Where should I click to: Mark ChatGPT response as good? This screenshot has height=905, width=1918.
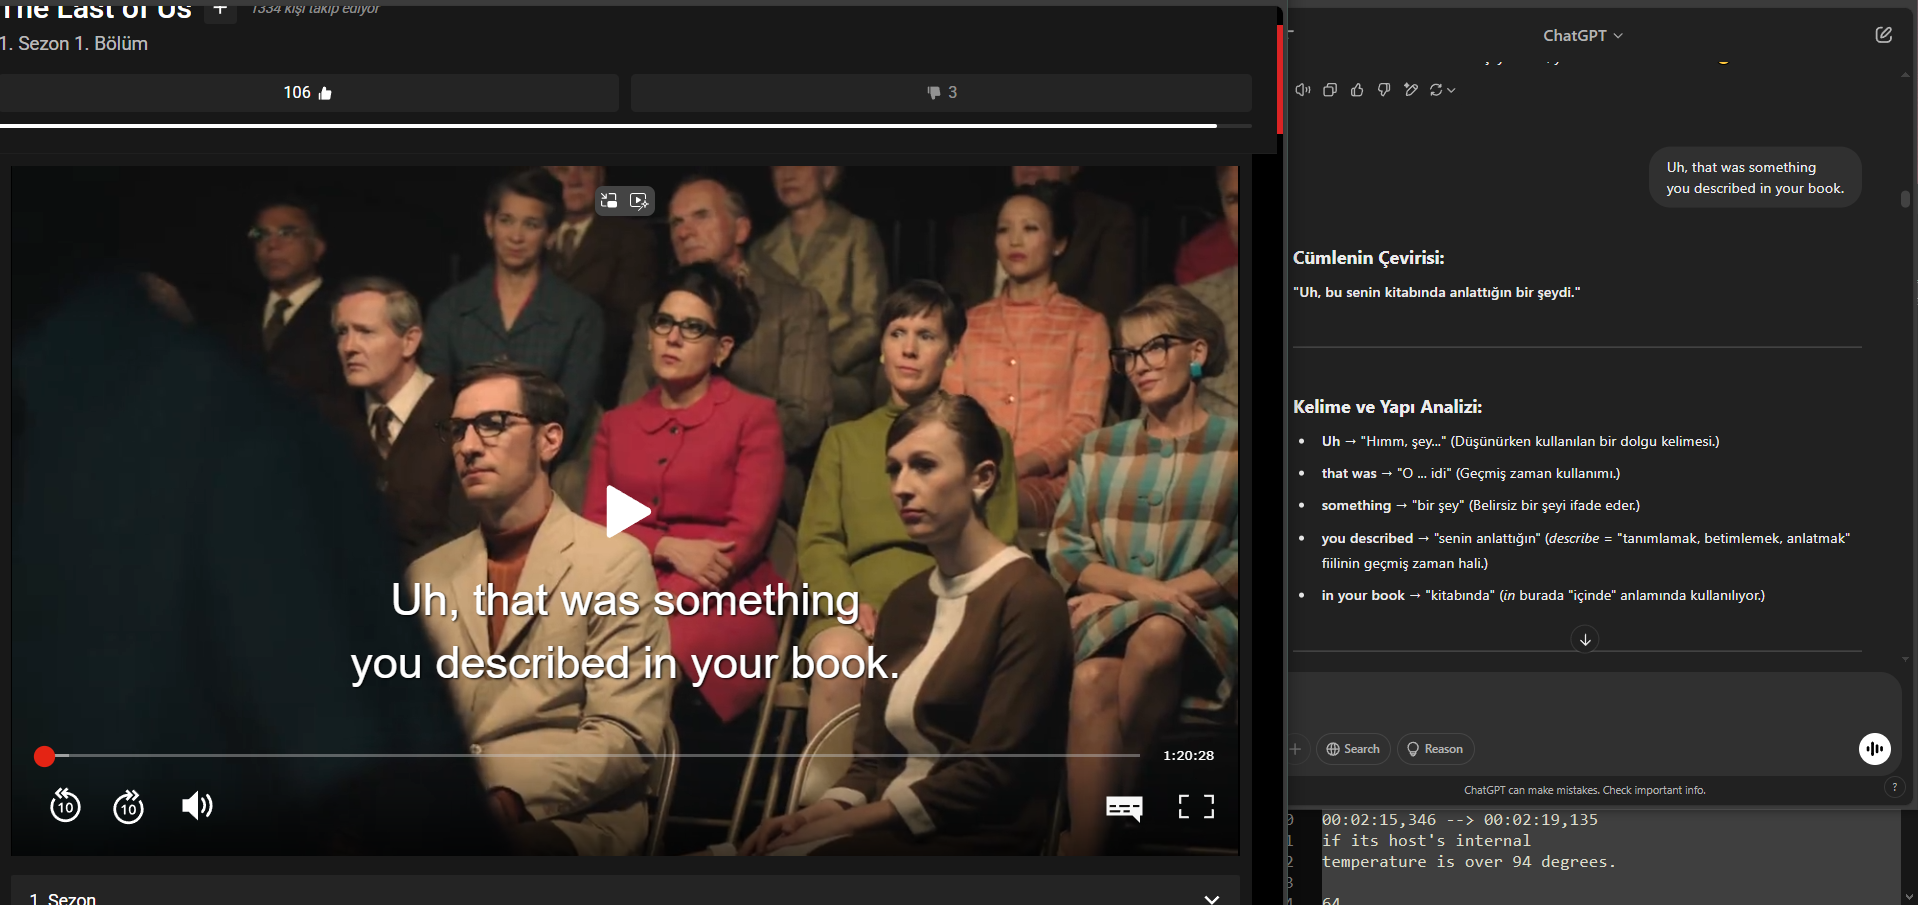tap(1357, 90)
